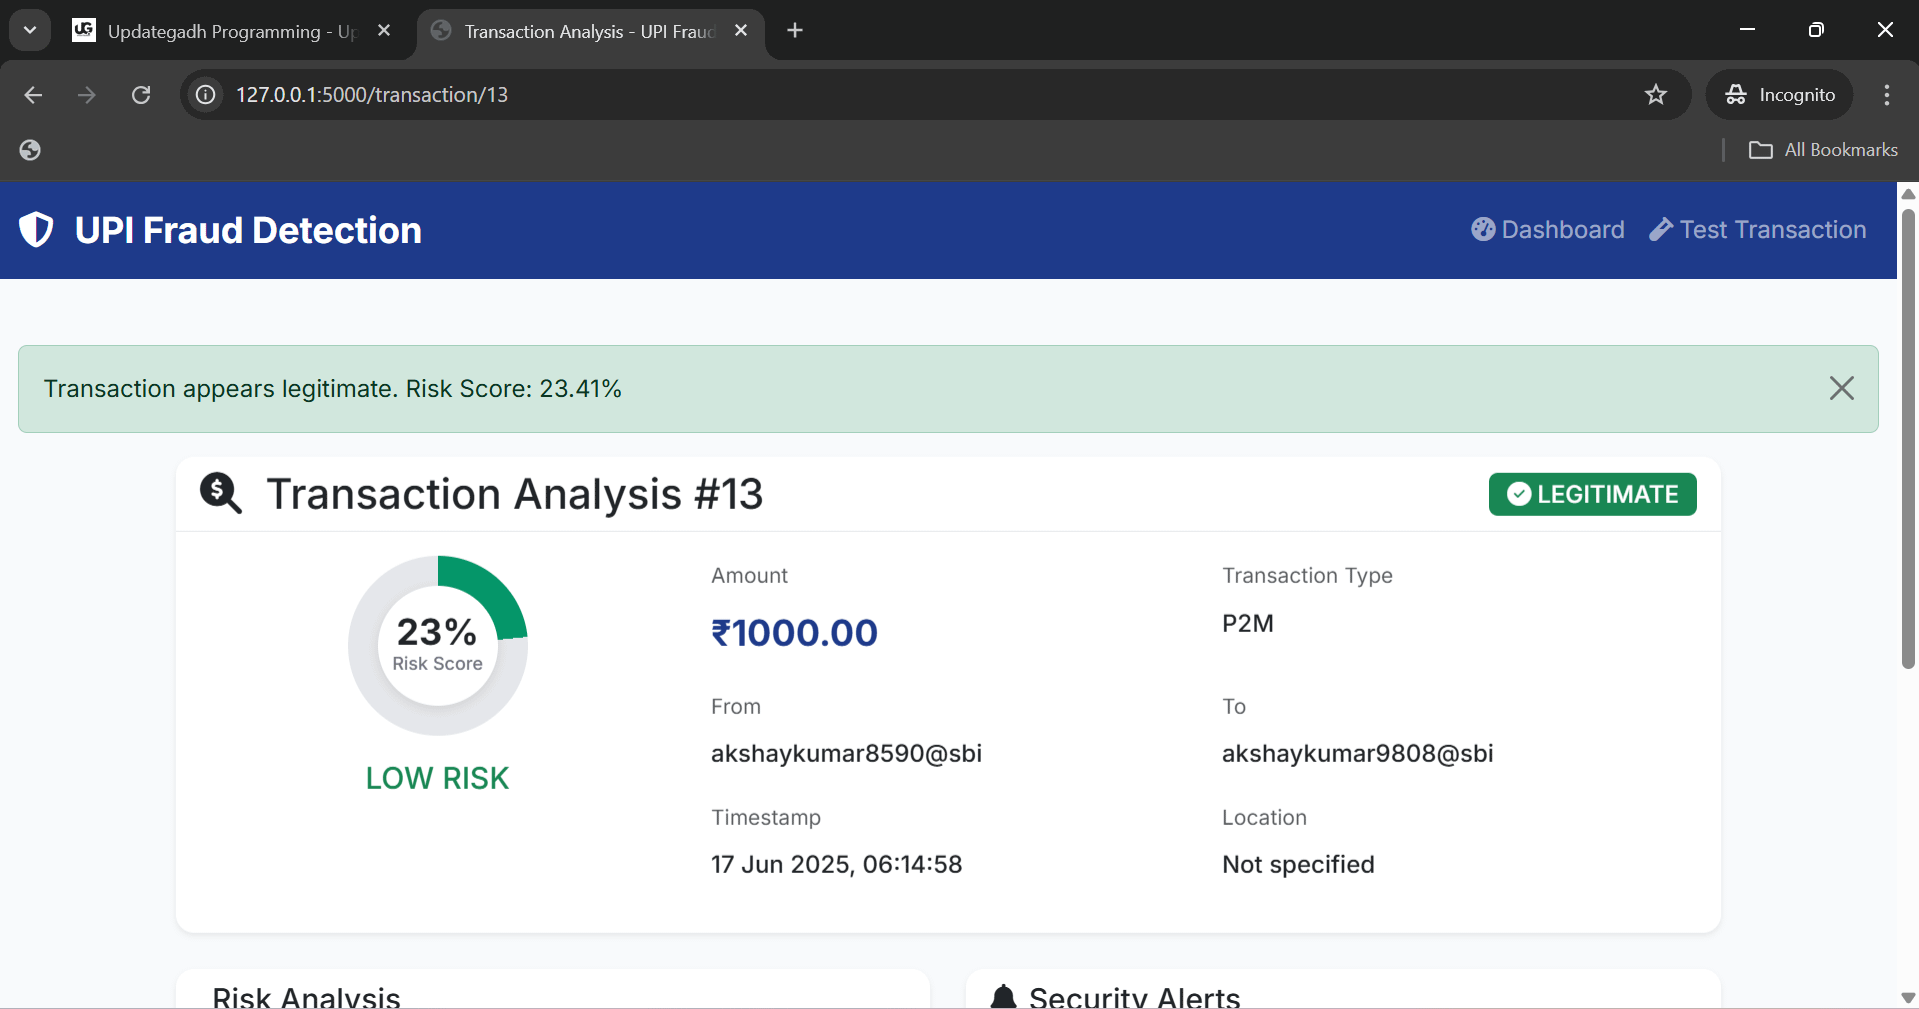Reload the transaction page
This screenshot has width=1919, height=1009.
pyautogui.click(x=141, y=95)
